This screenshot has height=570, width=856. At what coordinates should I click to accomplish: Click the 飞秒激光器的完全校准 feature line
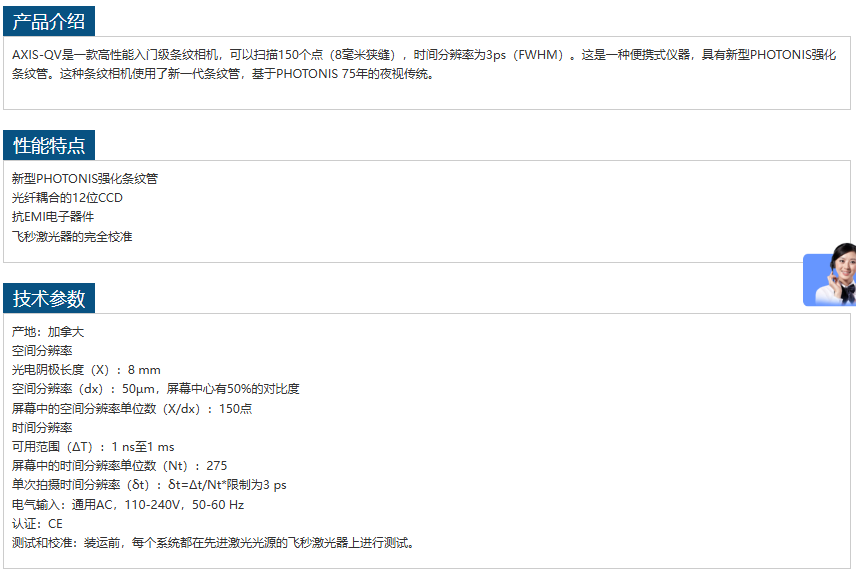pos(72,237)
